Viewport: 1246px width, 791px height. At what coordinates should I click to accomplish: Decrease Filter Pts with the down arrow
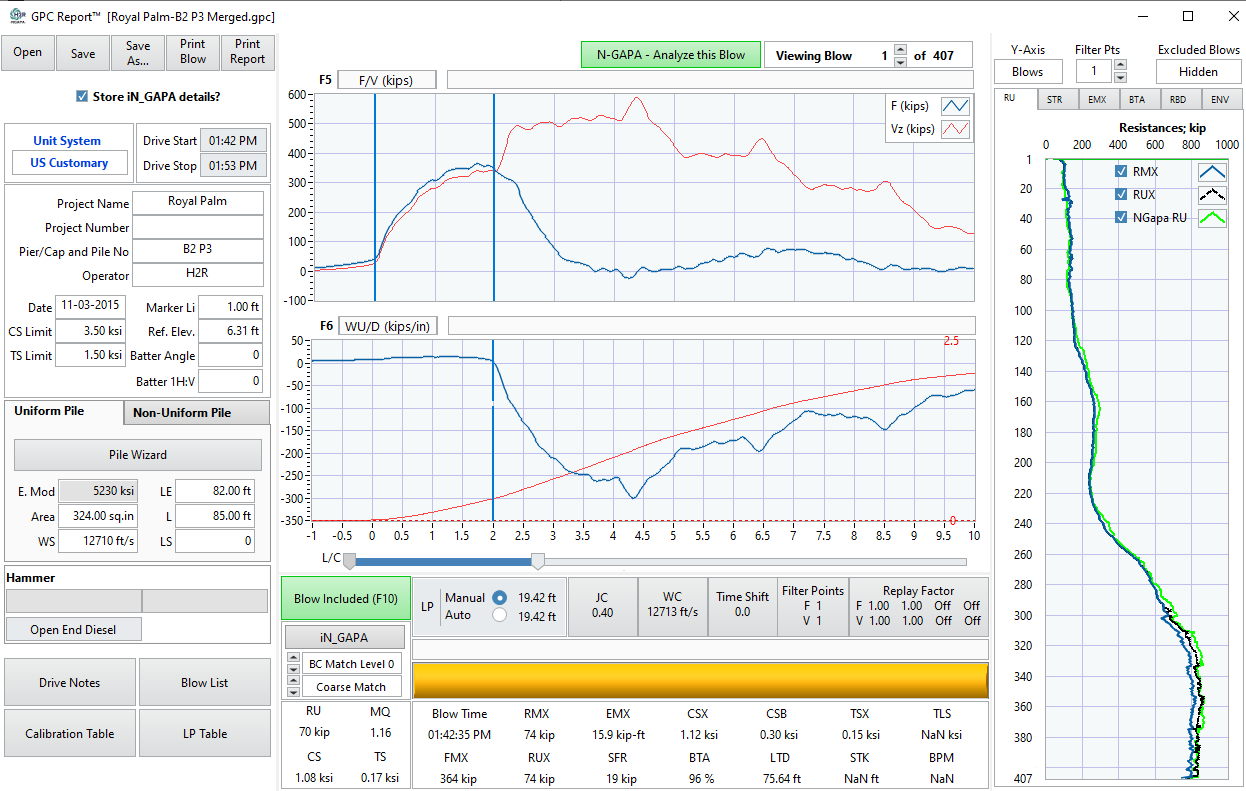coord(1120,77)
